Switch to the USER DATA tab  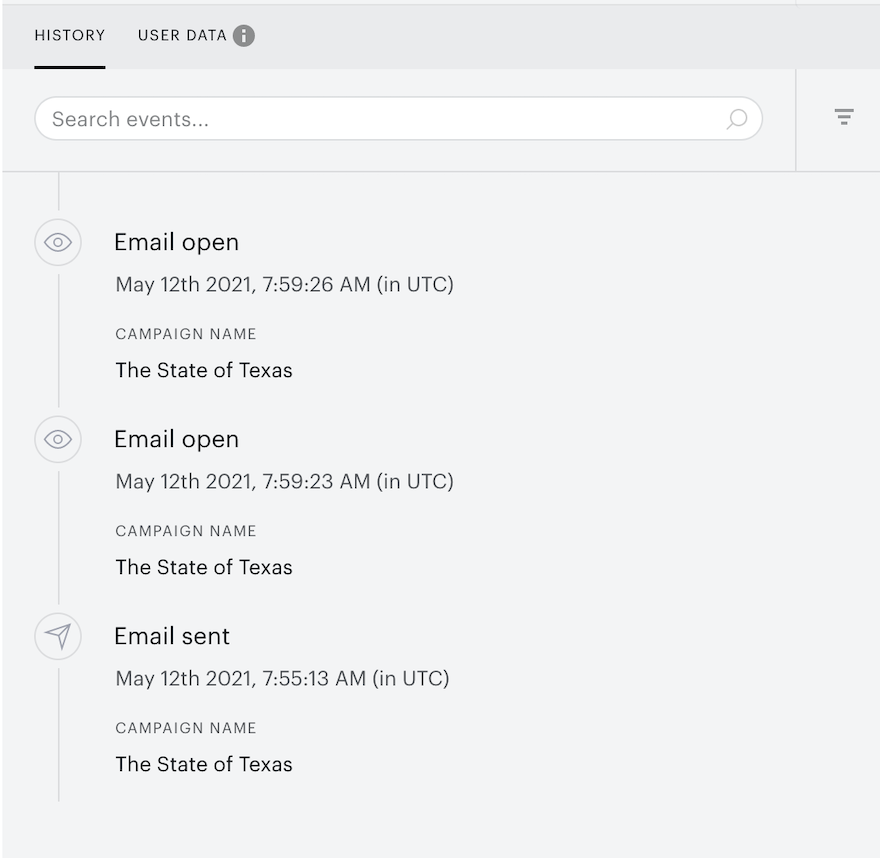tap(182, 35)
